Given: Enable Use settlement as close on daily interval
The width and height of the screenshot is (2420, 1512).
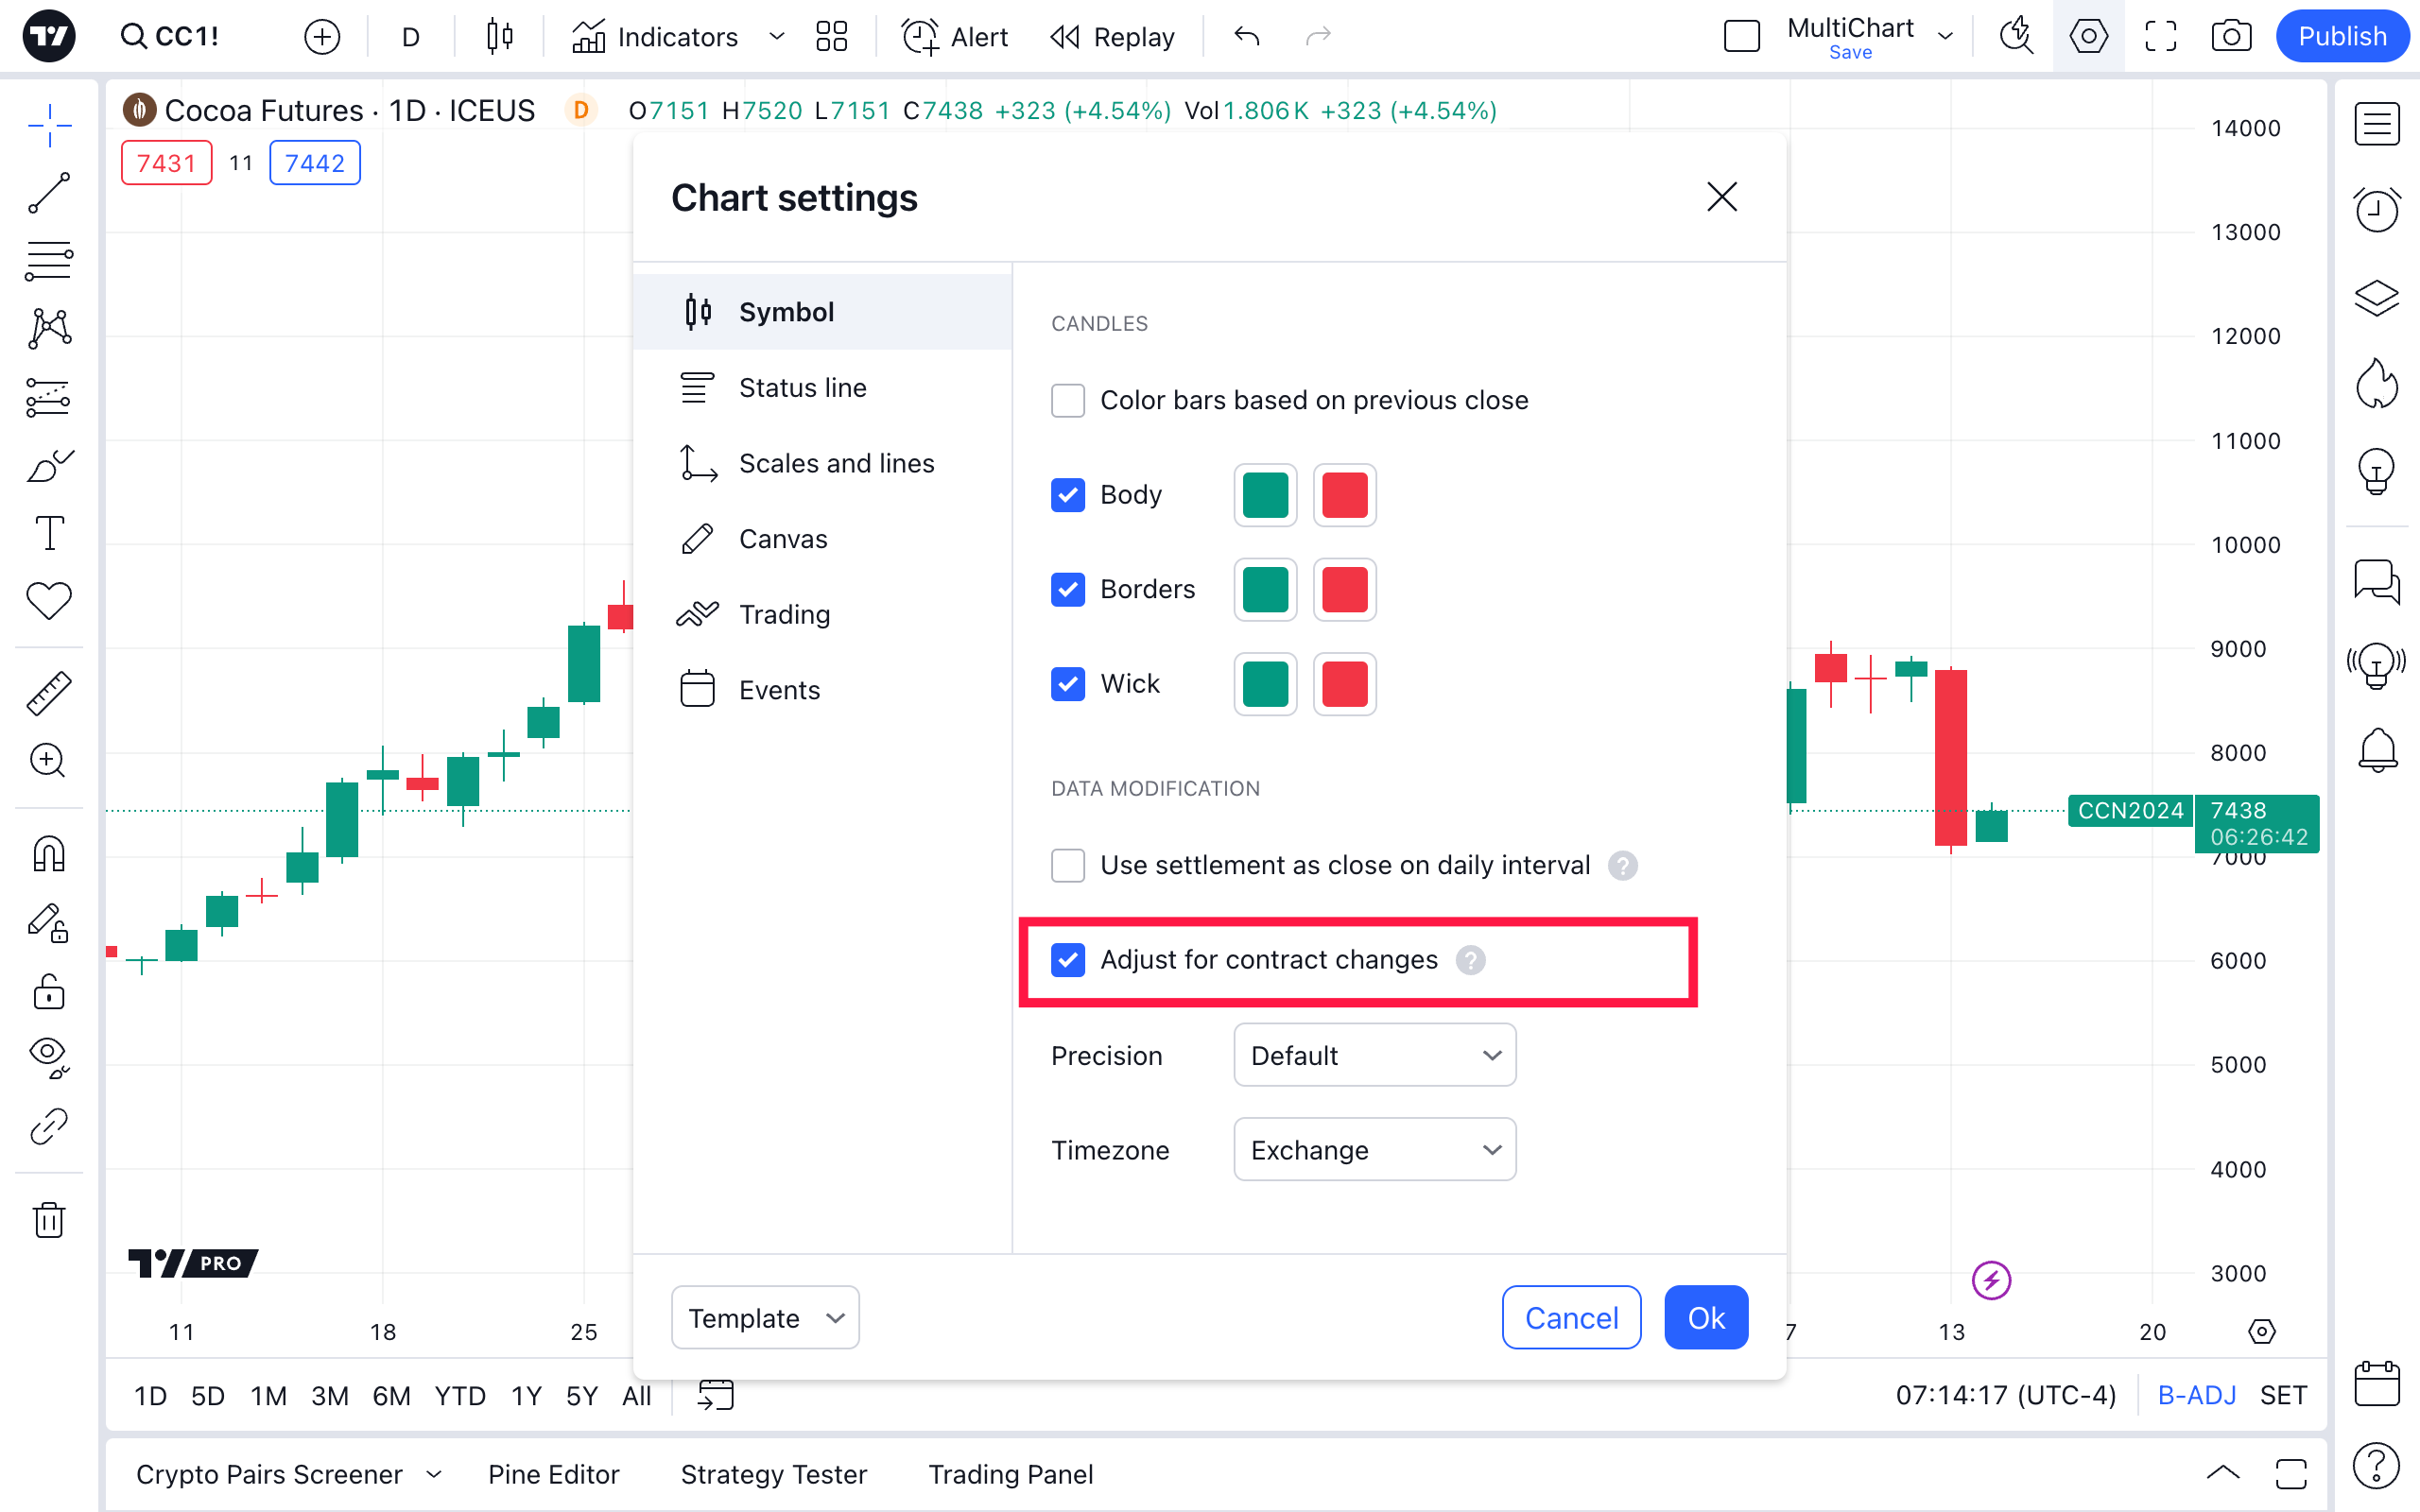Looking at the screenshot, I should (x=1068, y=865).
